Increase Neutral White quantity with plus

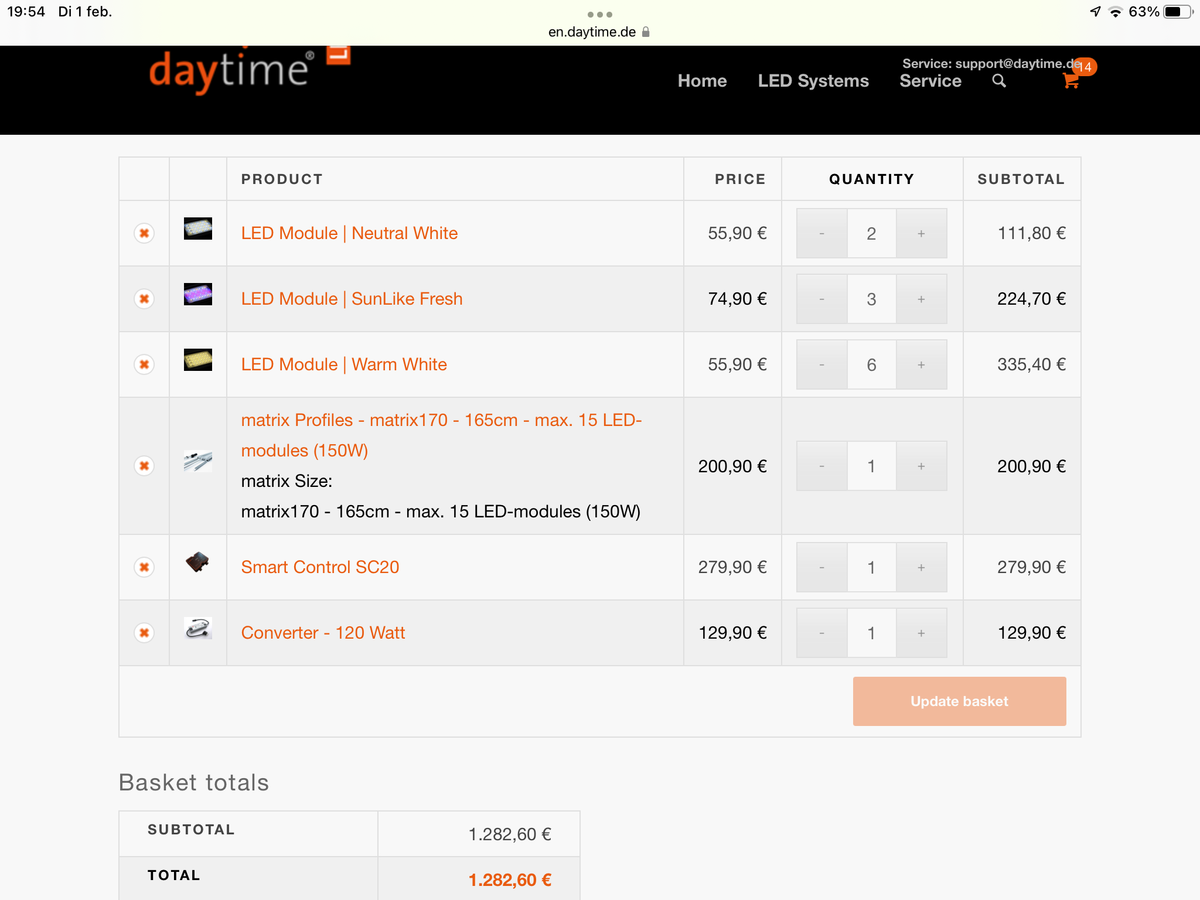tap(921, 233)
